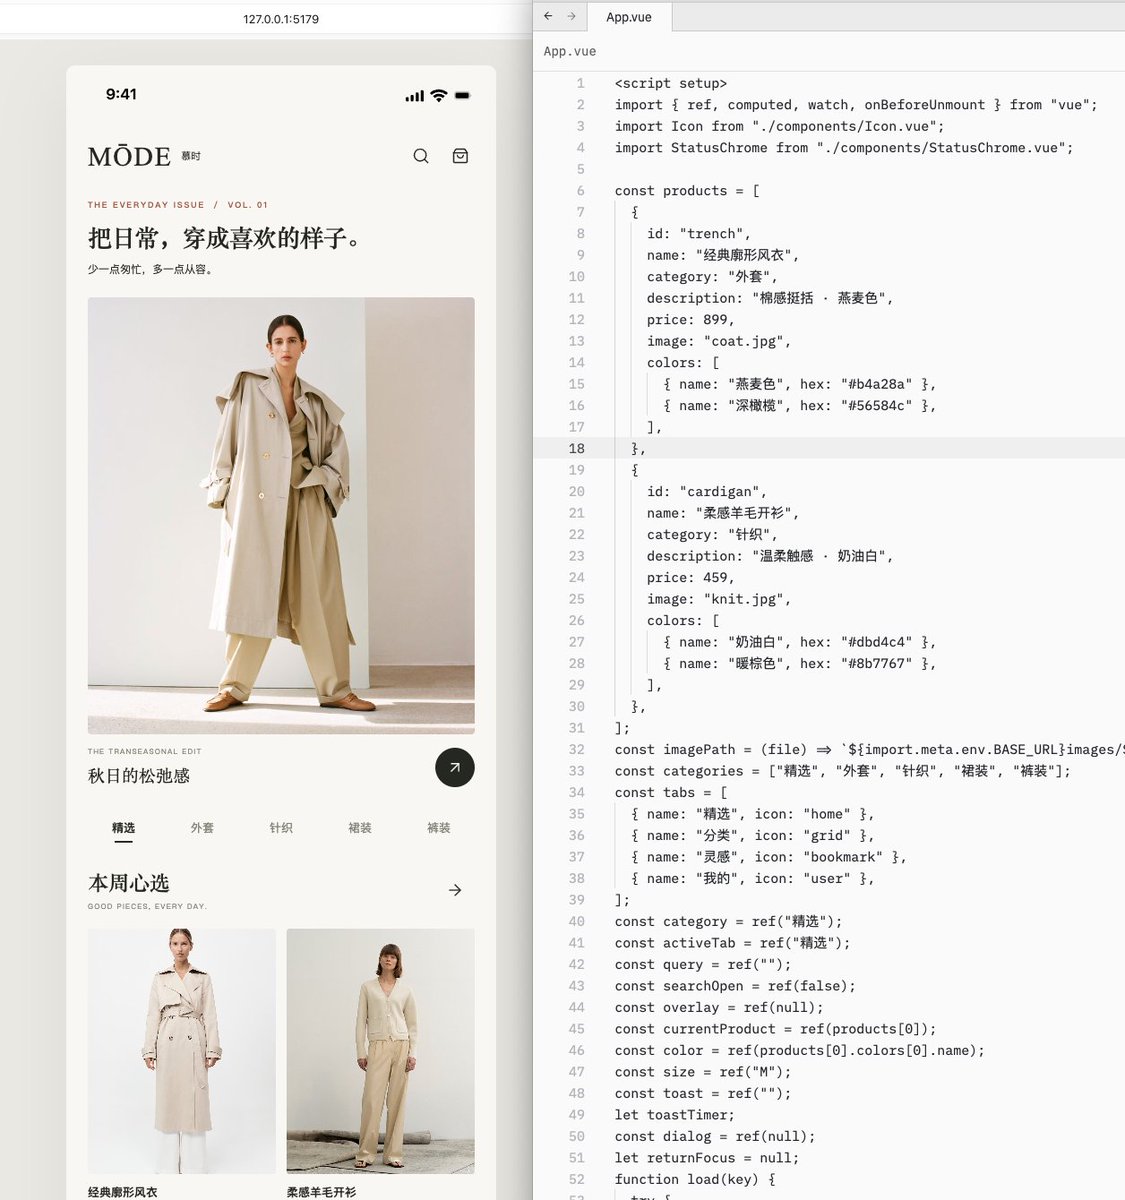
Task: Click the 本周心选 section heading
Action: [x=129, y=884]
